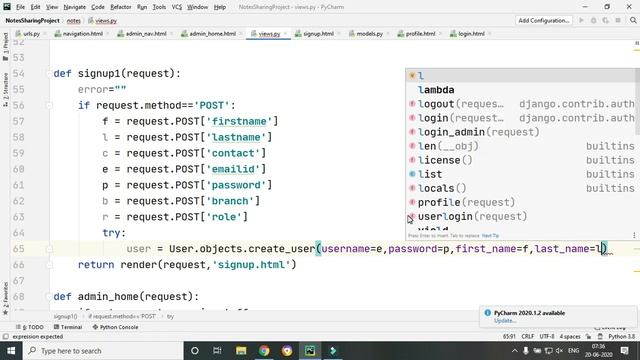640x360 pixels.
Task: Click the Stop square icon in toolbar
Action: [x=618, y=20]
